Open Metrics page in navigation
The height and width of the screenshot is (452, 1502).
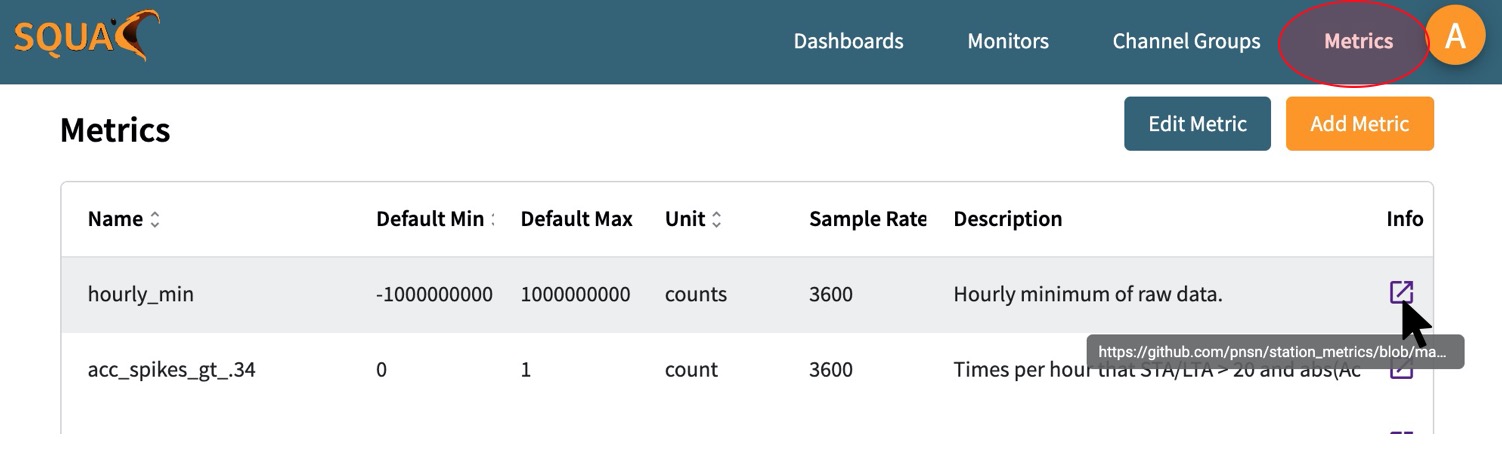[1358, 41]
